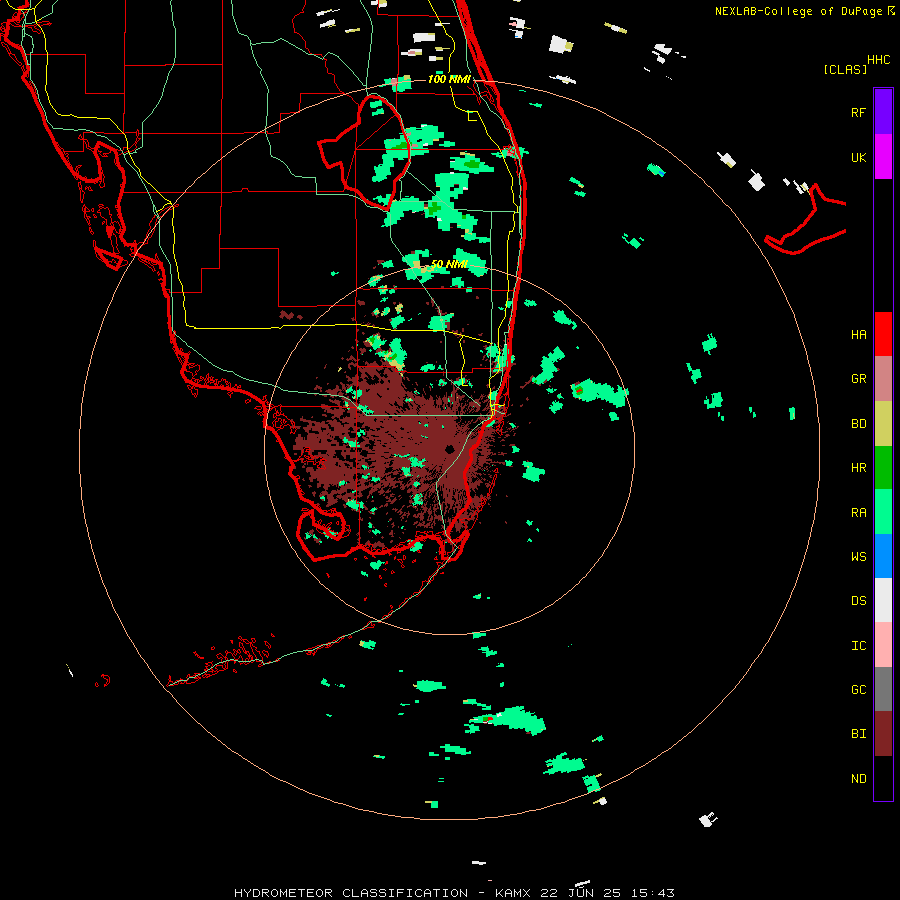Click the 'IC' legend label

click(858, 646)
